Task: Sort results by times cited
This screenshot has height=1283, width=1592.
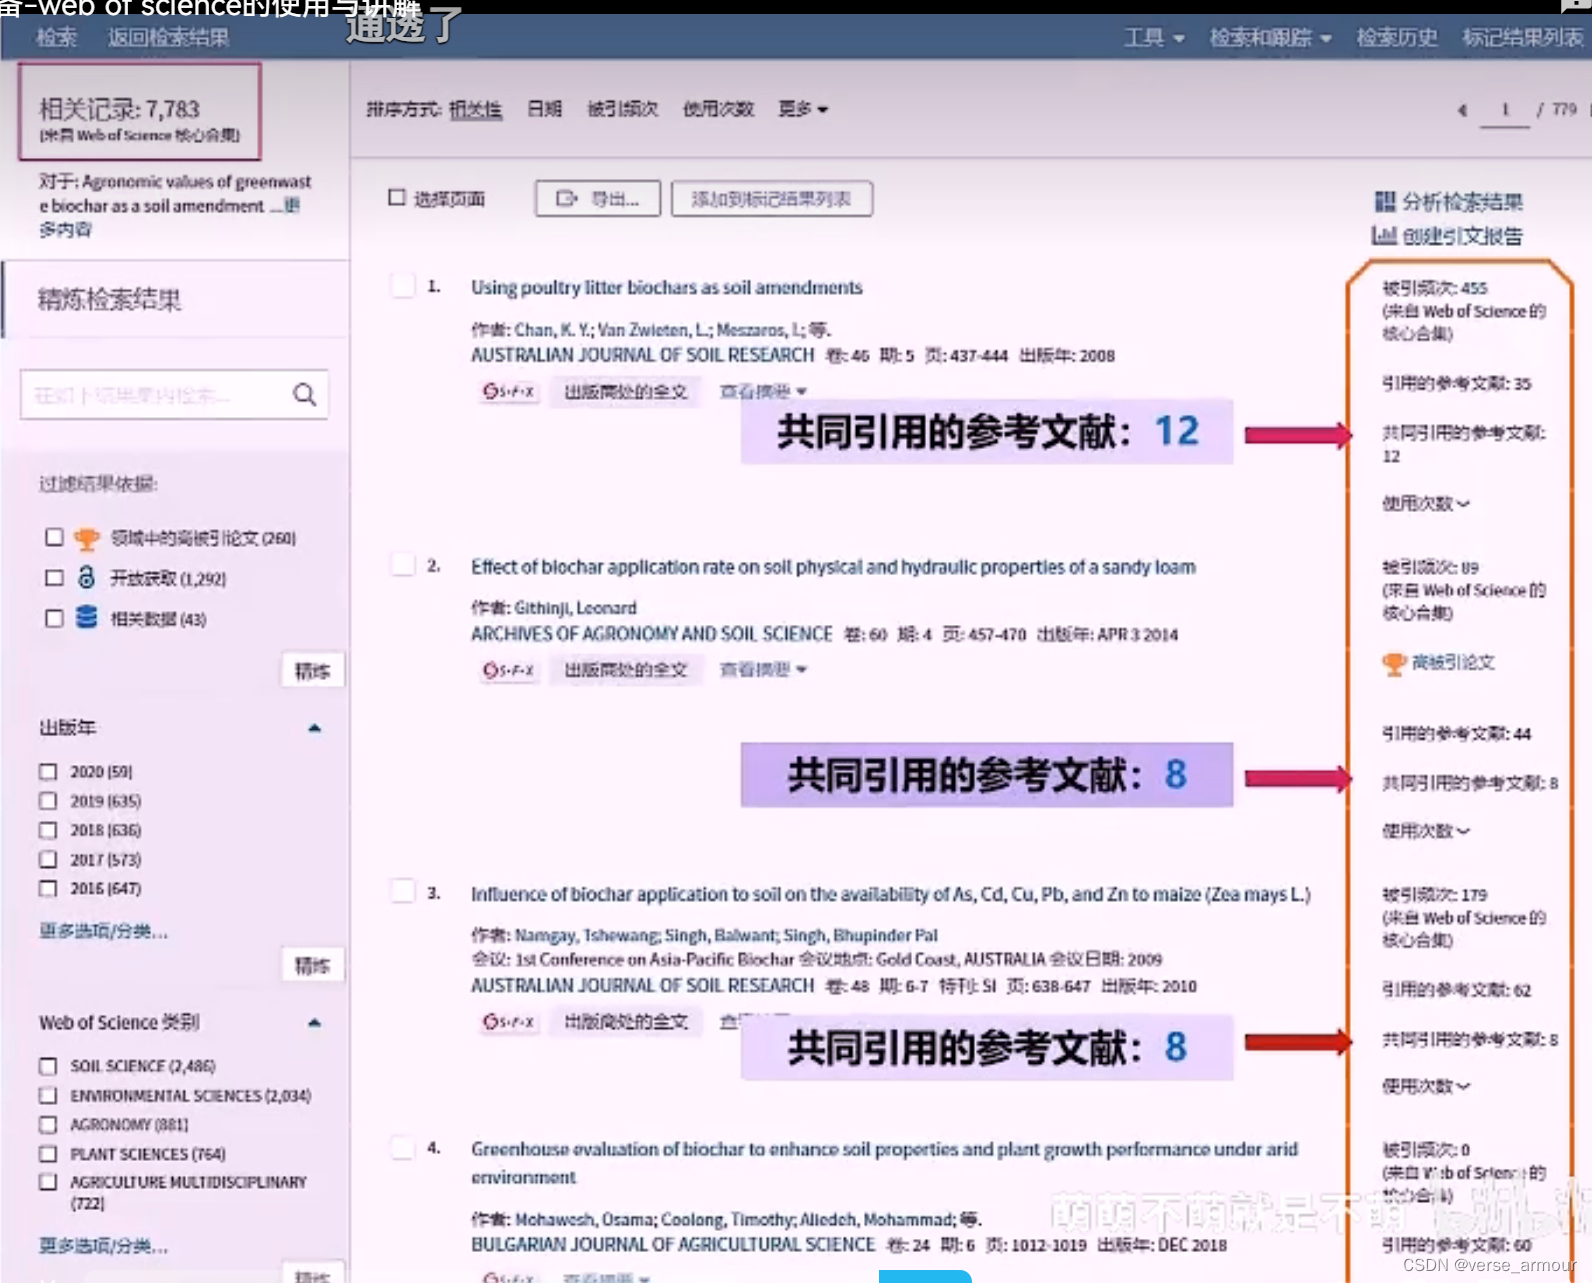Action: 622,109
